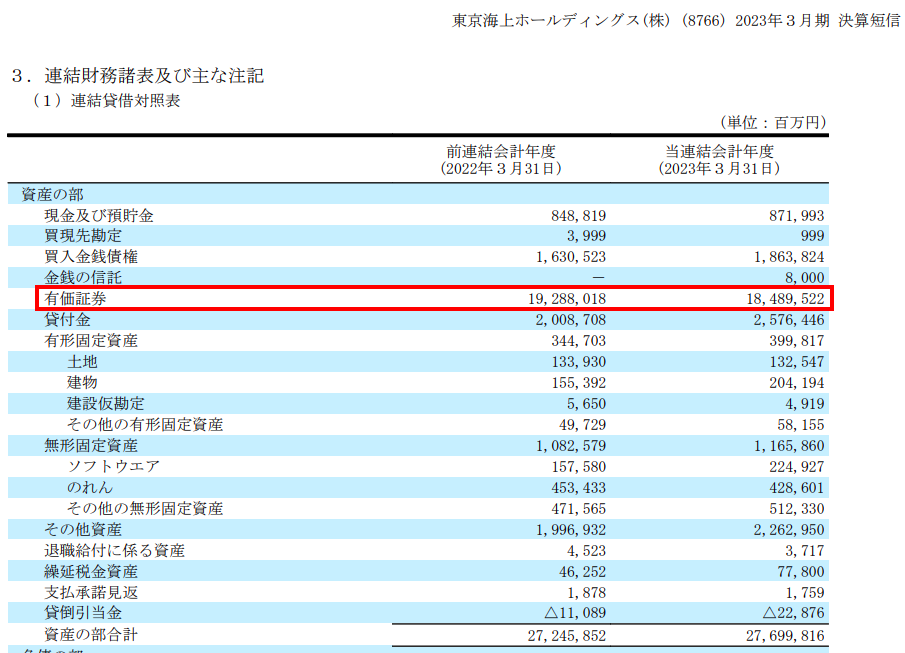Click the row label 買入金銭債権
Screen dimensions: 905x653
coord(91,256)
